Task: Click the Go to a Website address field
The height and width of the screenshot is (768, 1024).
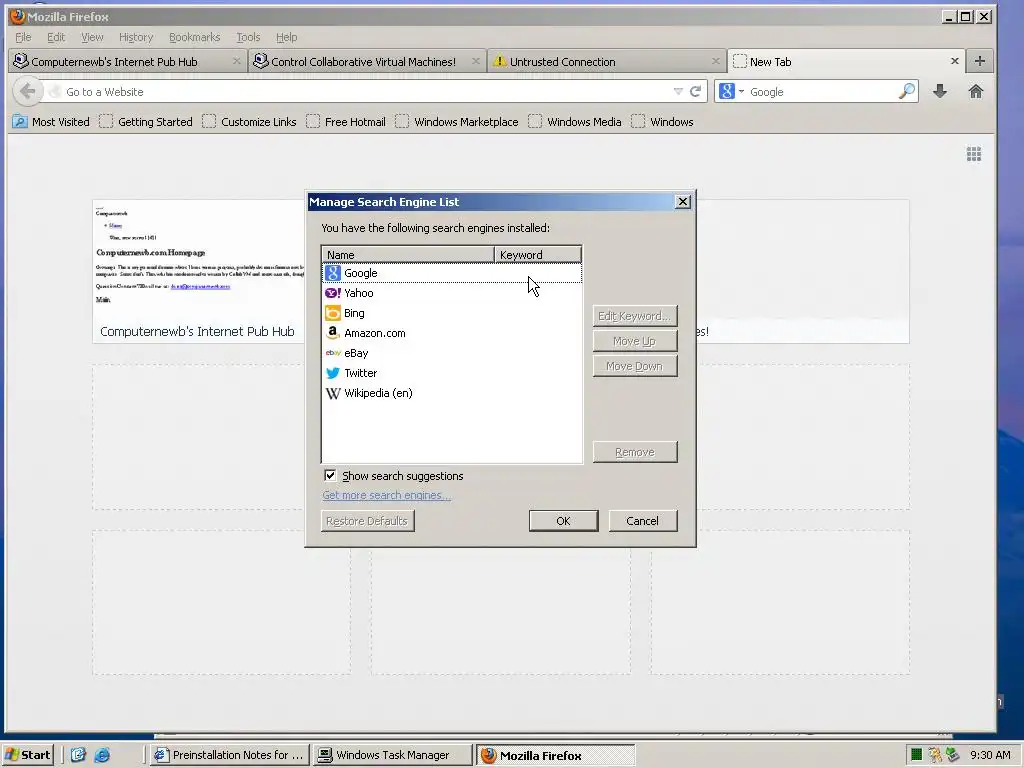Action: pos(366,91)
